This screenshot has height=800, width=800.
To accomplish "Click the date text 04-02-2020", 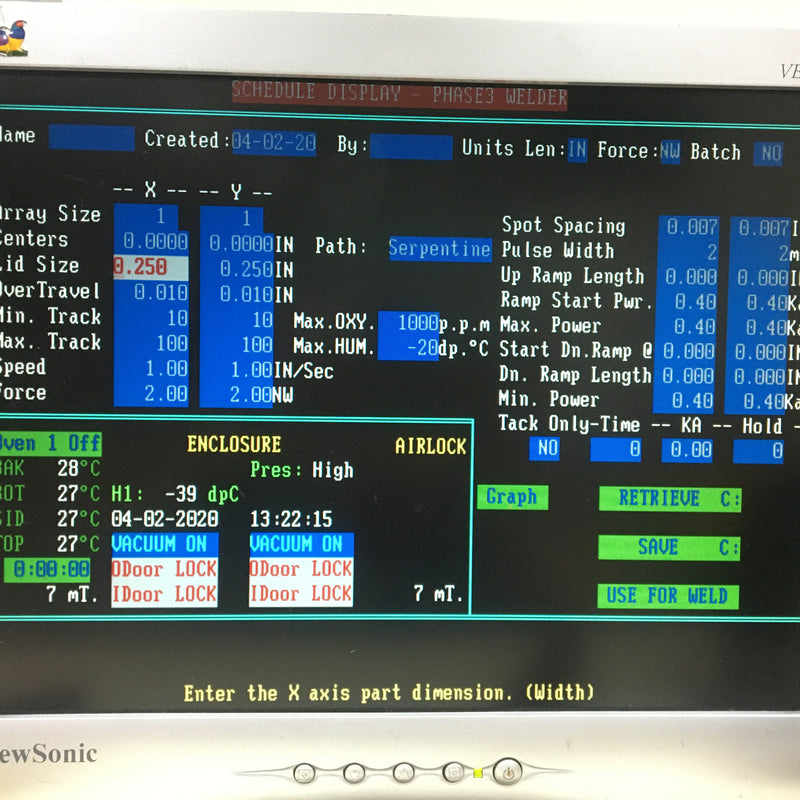I will (x=165, y=519).
